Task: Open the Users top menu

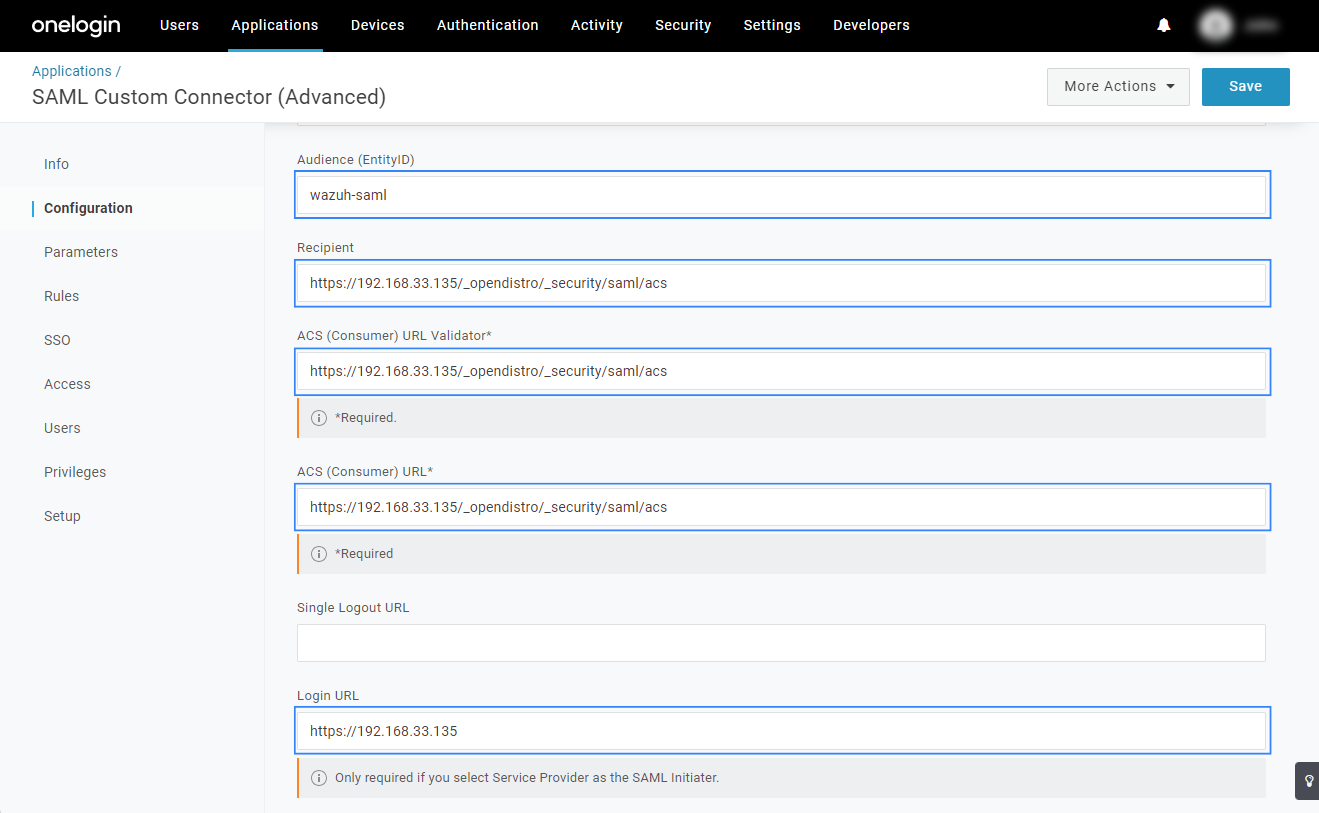Action: pos(179,25)
